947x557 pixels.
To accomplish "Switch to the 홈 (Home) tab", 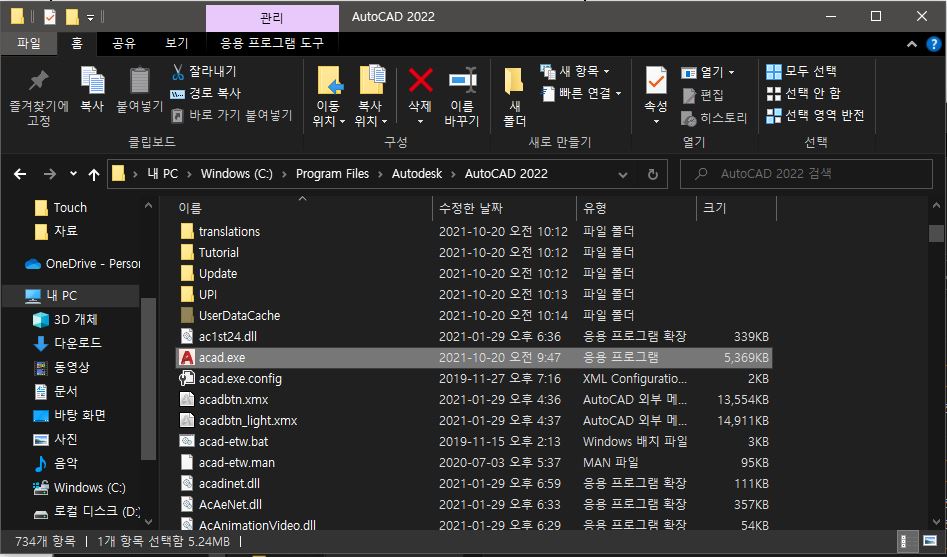I will tap(77, 43).
